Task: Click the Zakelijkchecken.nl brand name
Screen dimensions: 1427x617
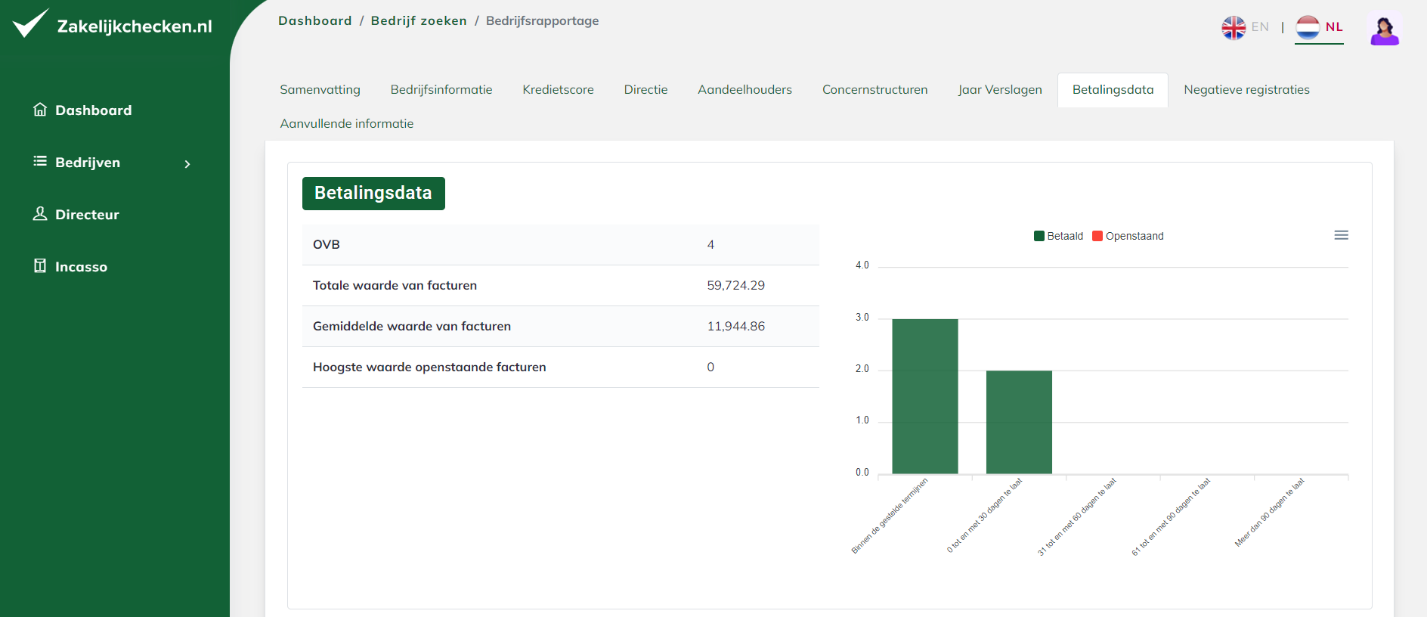Action: pos(134,27)
